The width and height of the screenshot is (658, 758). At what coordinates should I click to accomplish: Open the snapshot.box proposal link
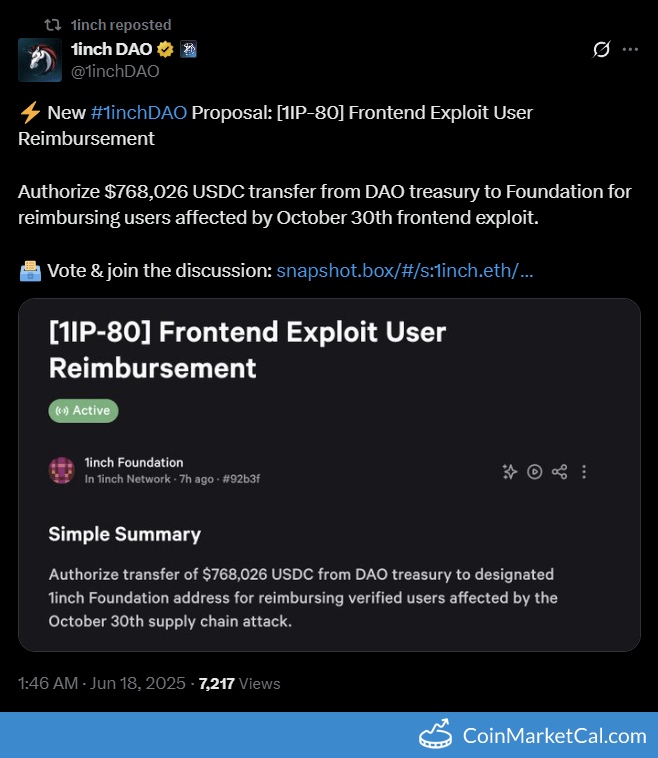coord(404,270)
